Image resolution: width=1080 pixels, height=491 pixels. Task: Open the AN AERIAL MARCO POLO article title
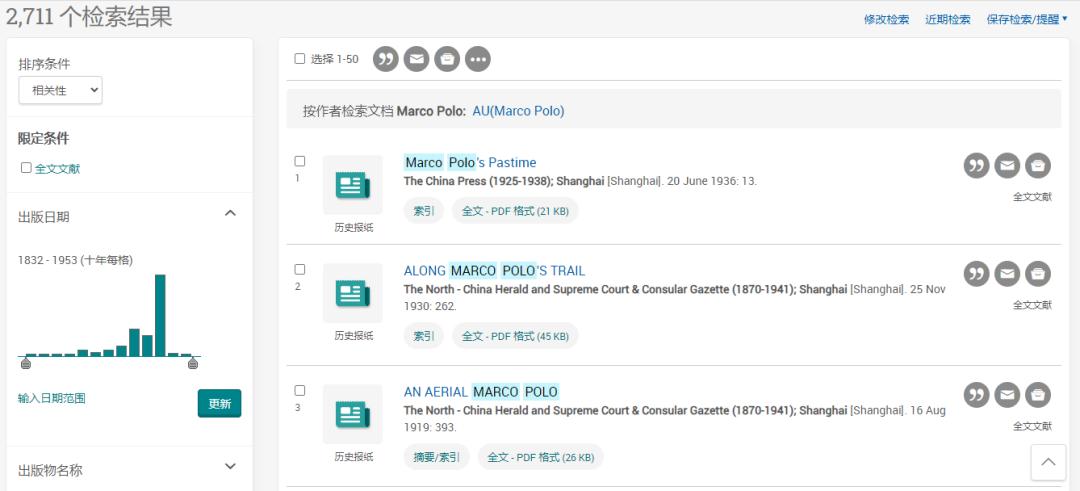(x=481, y=392)
